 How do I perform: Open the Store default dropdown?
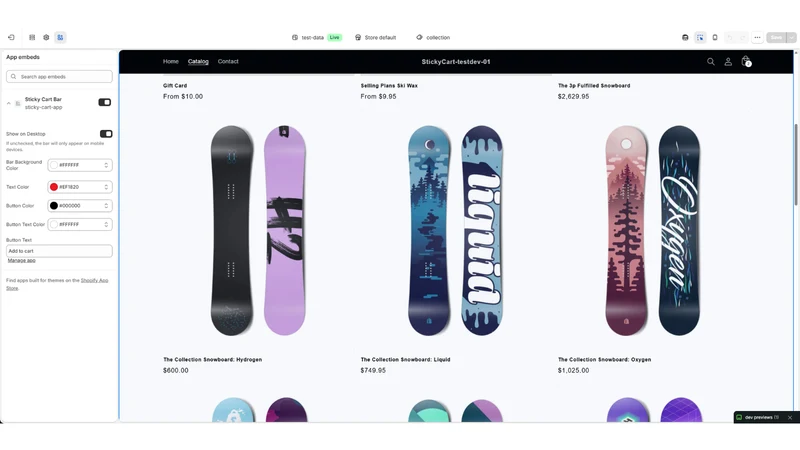pos(376,37)
